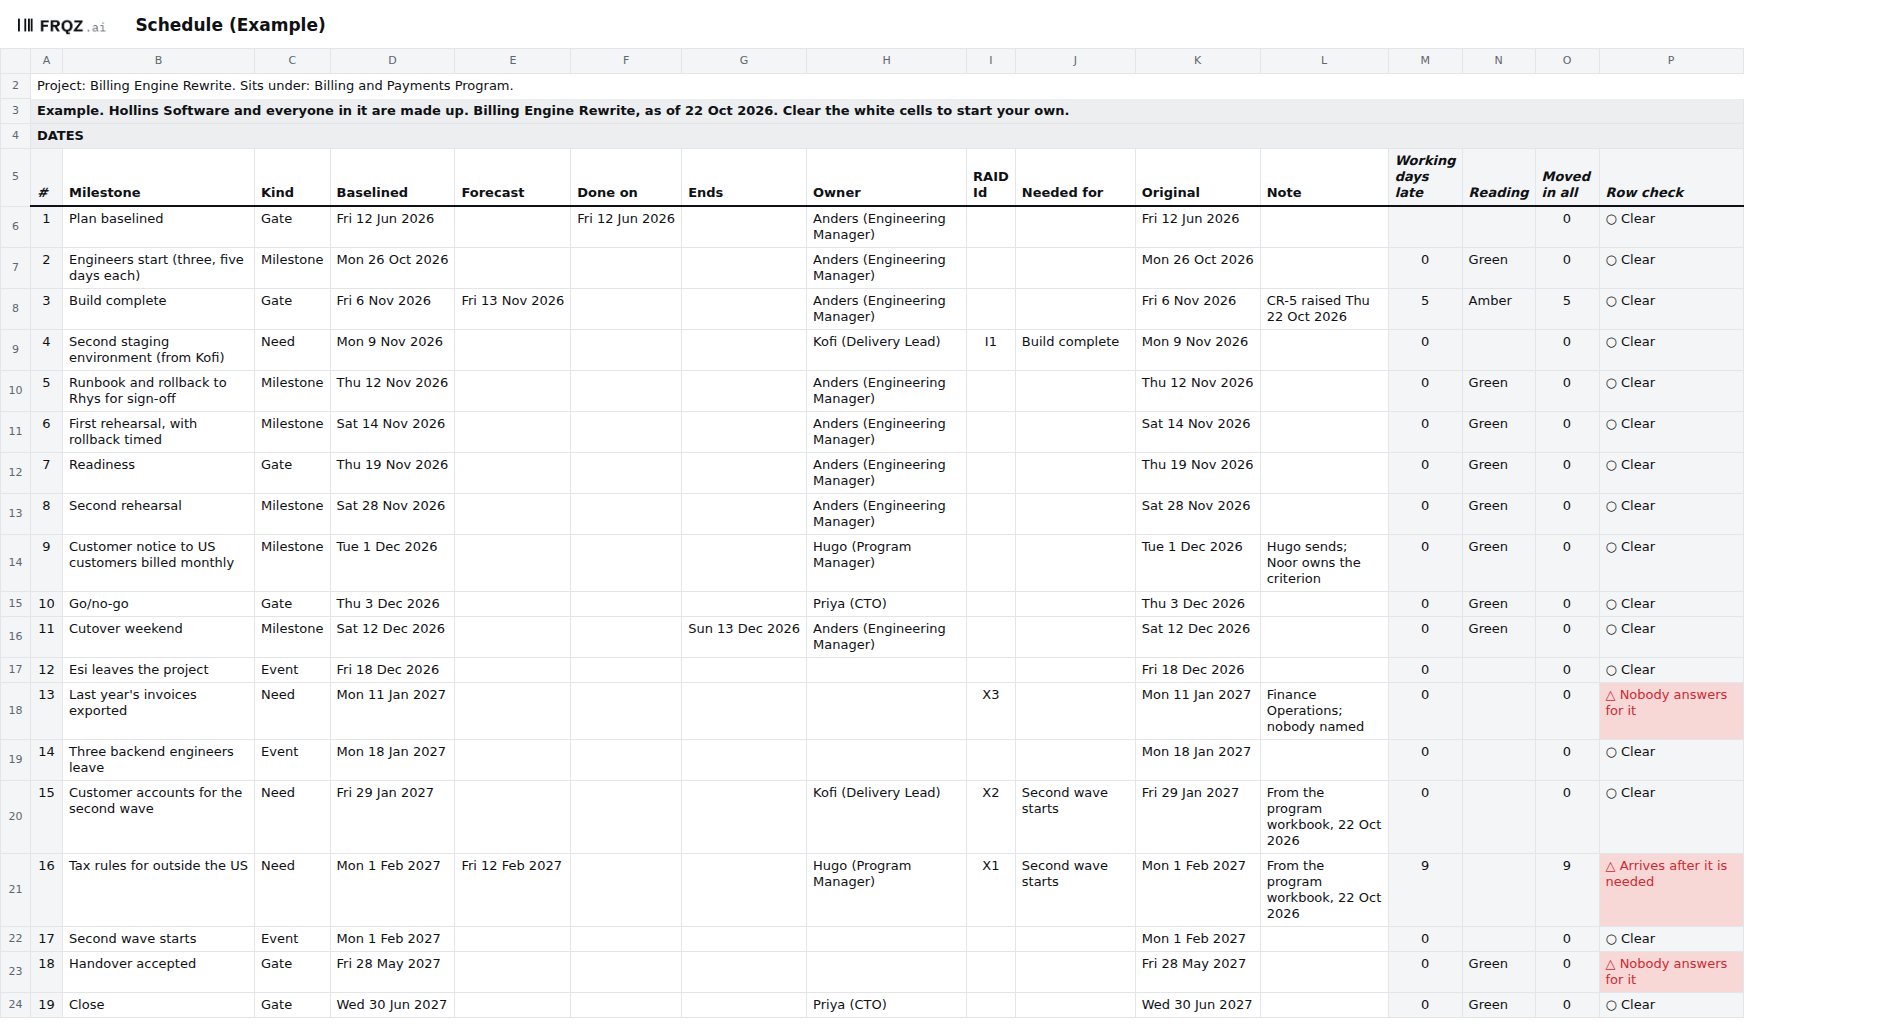Select column header P
This screenshot has width=1902, height=1034.
1671,61
